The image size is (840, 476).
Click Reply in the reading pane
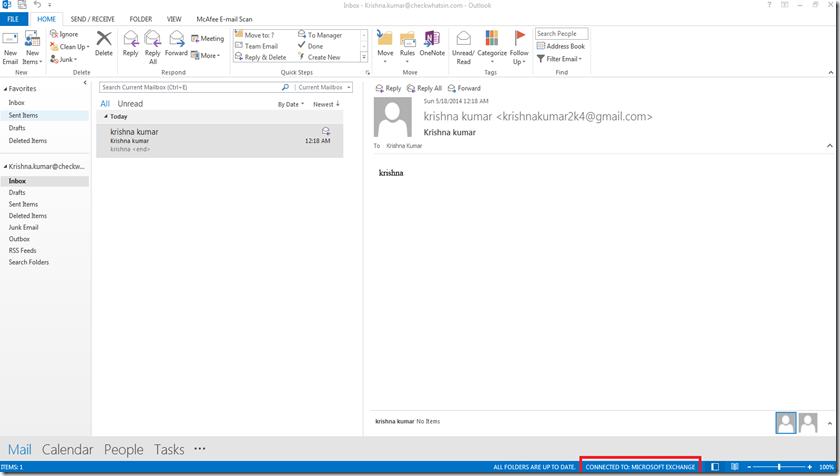(388, 88)
